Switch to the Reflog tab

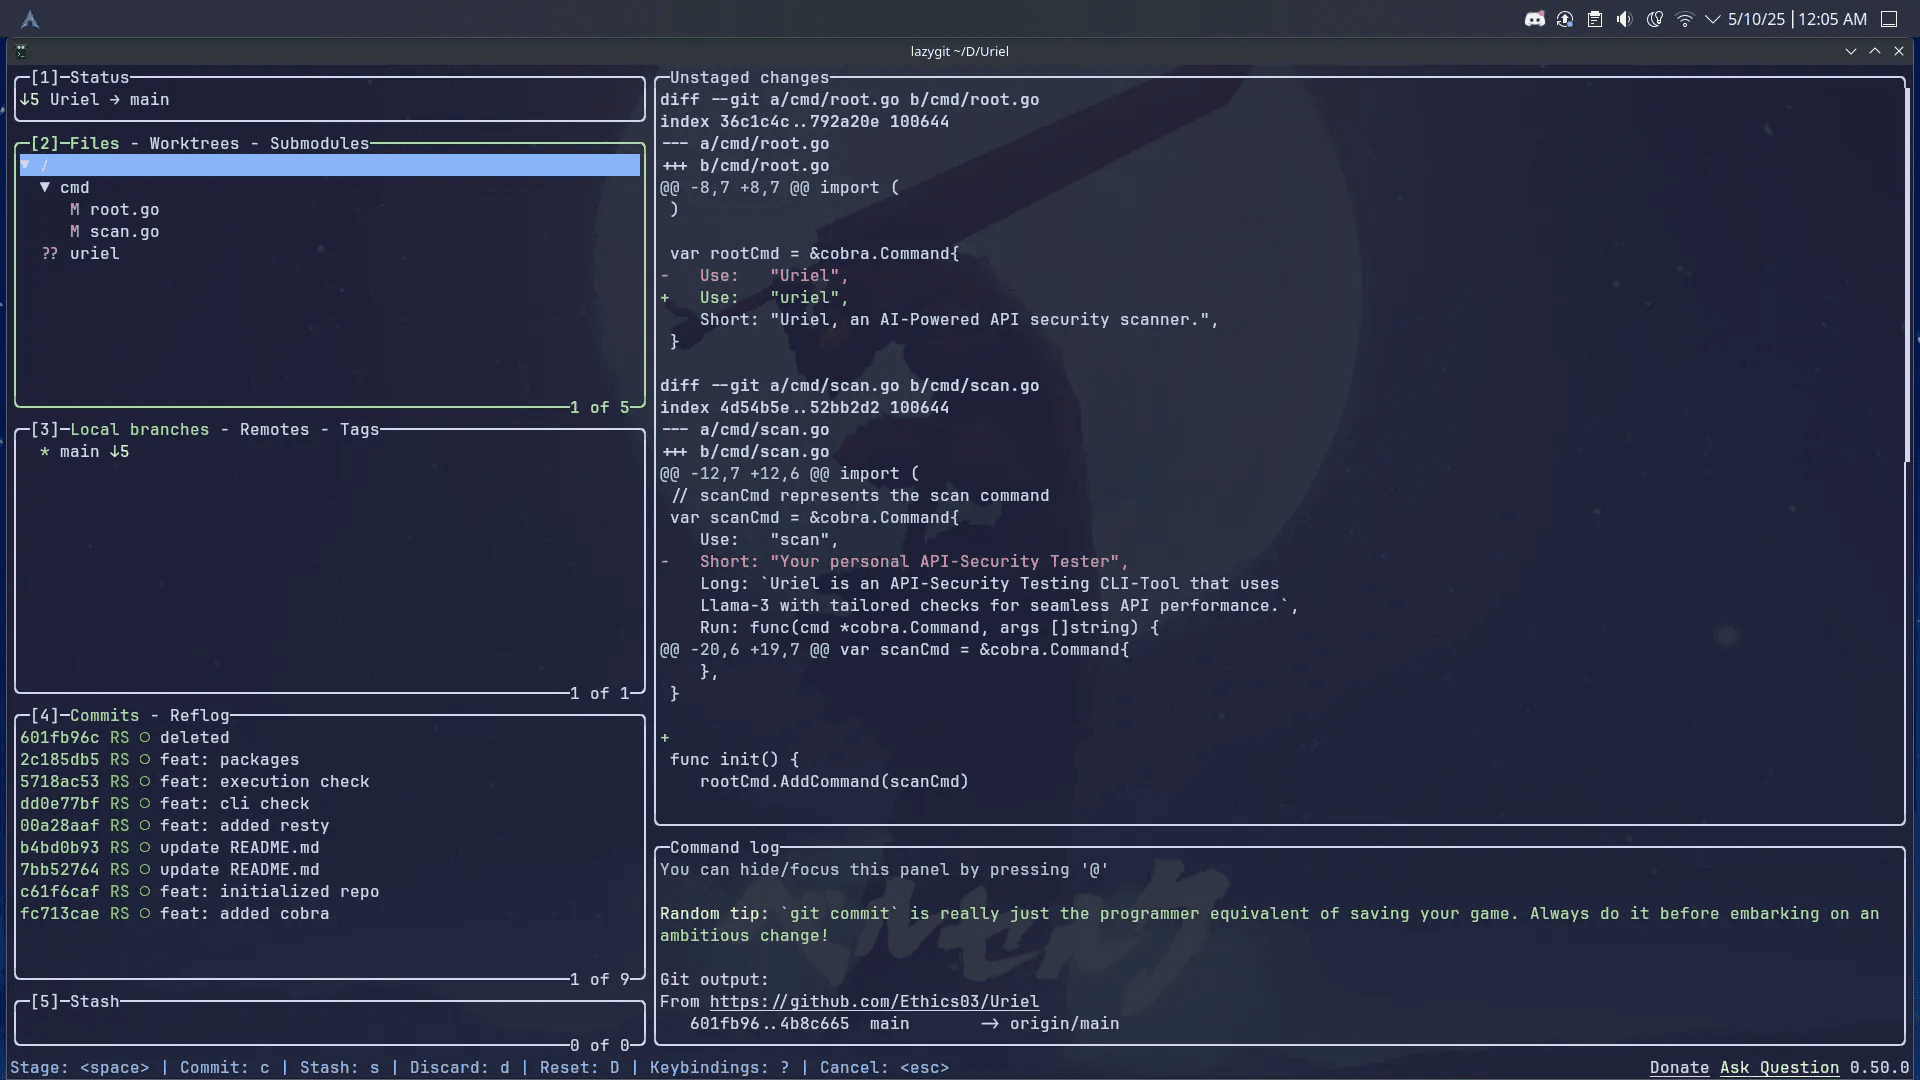[x=199, y=715]
